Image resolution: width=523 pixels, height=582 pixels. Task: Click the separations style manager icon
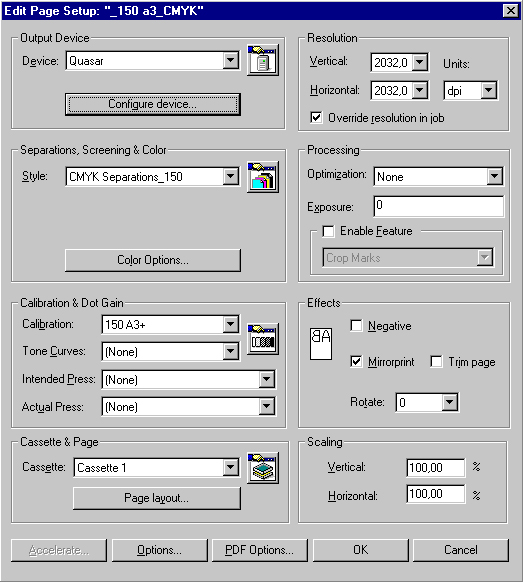(263, 177)
